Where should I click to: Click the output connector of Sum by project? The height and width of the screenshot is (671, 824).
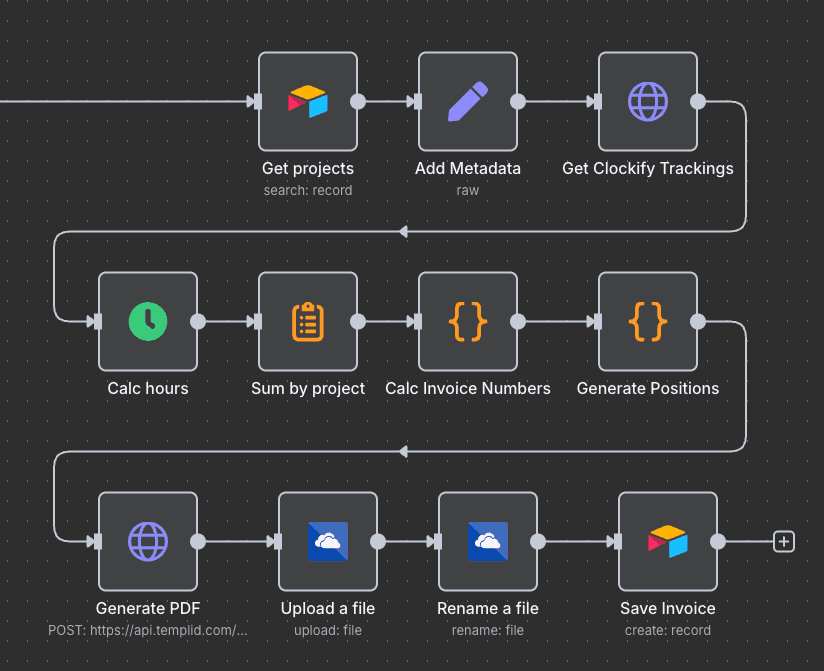tap(358, 322)
